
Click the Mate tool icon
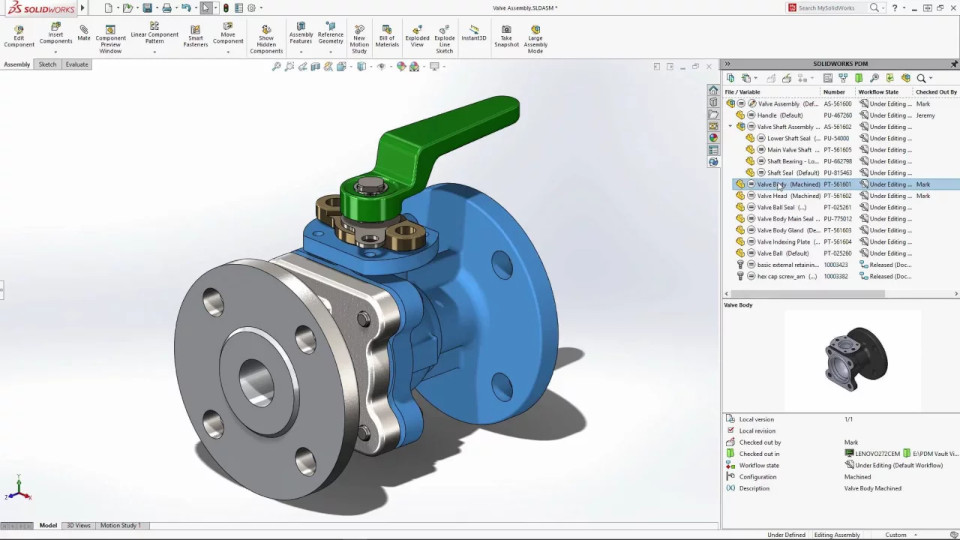[84, 33]
